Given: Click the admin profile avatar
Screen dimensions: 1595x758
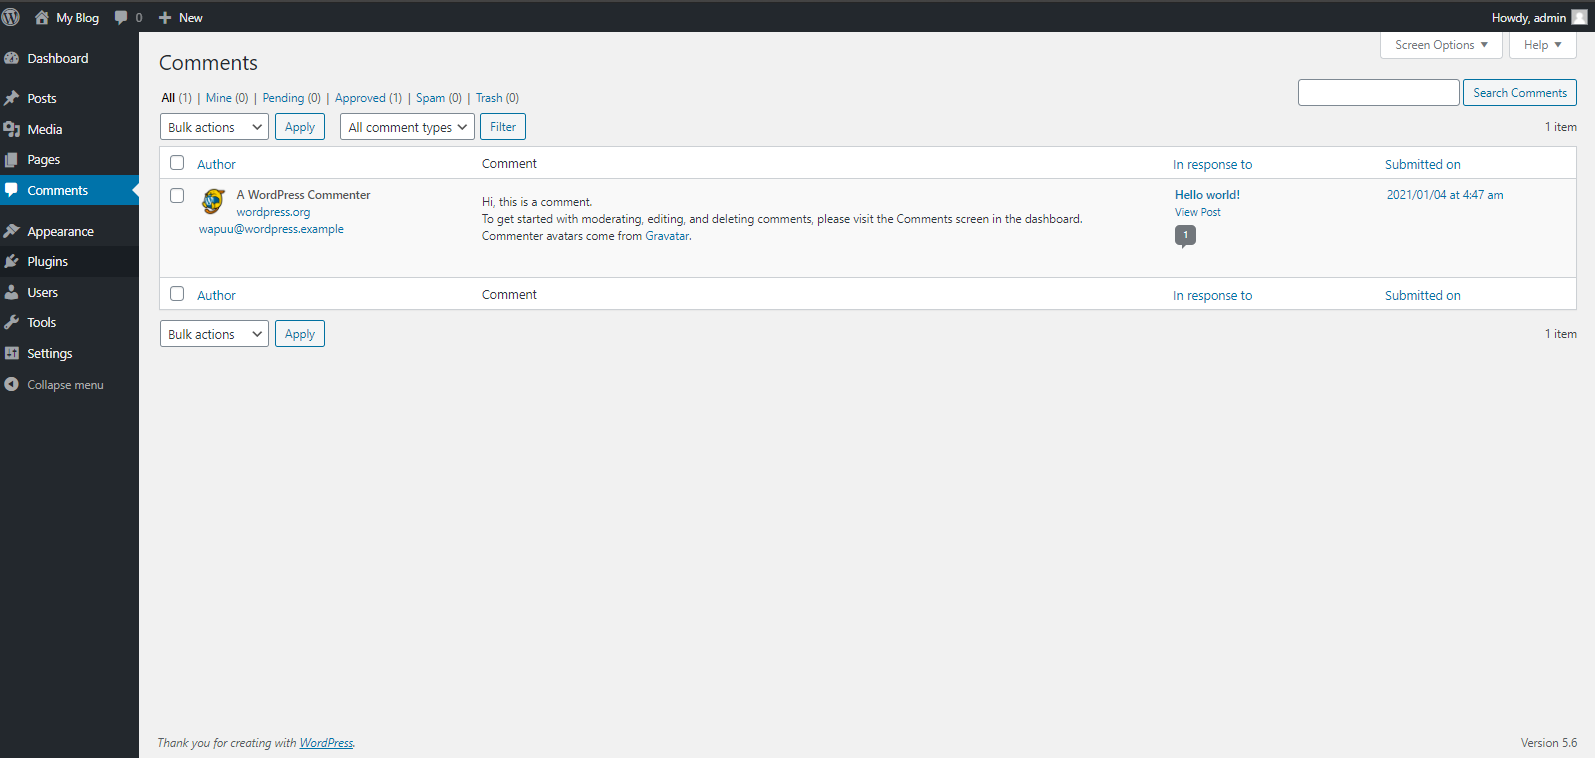Looking at the screenshot, I should (1579, 17).
